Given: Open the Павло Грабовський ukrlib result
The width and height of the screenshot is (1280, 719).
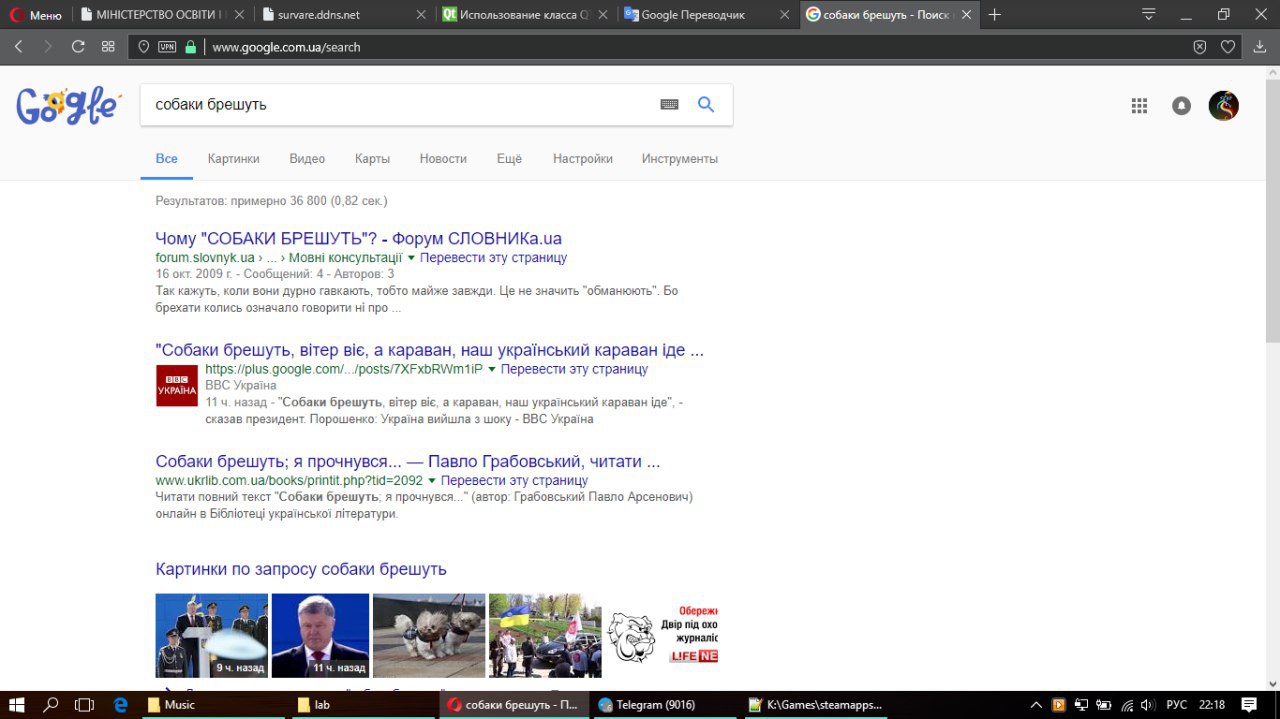Looking at the screenshot, I should click(x=408, y=461).
